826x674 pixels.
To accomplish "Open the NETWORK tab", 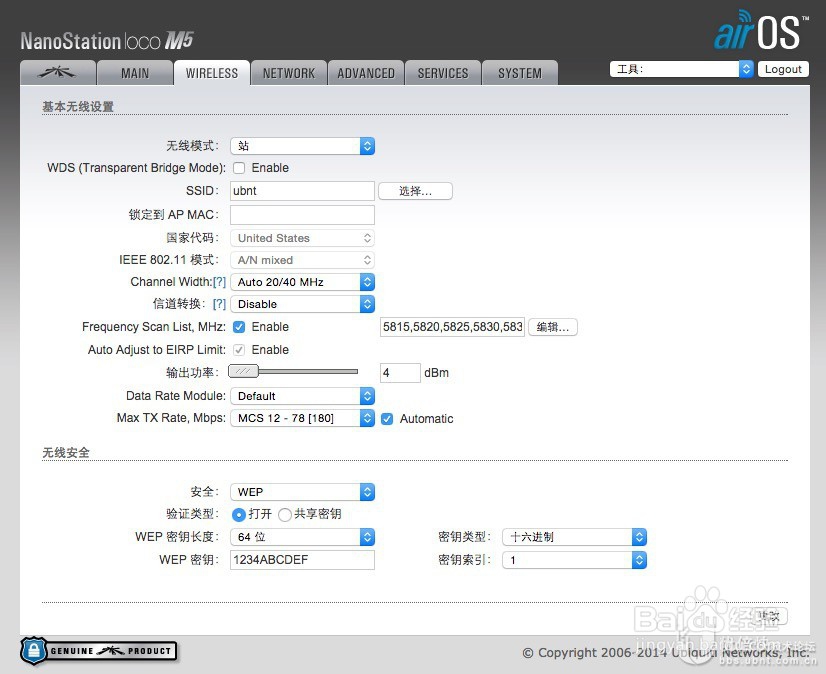I will [x=289, y=73].
